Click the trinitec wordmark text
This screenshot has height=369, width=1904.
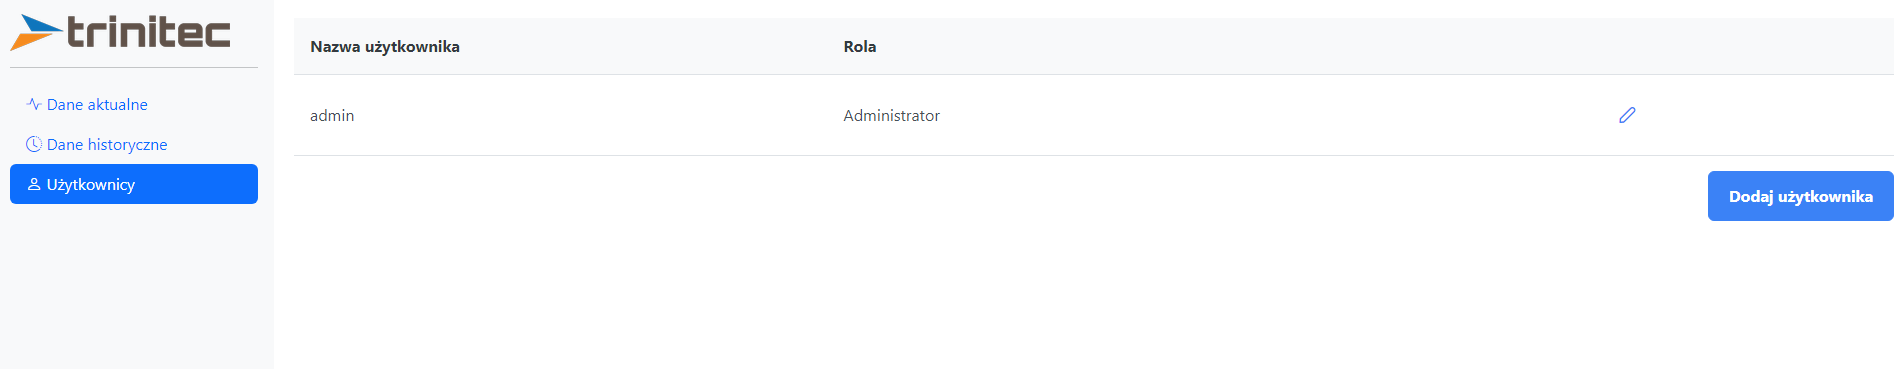click(x=149, y=32)
